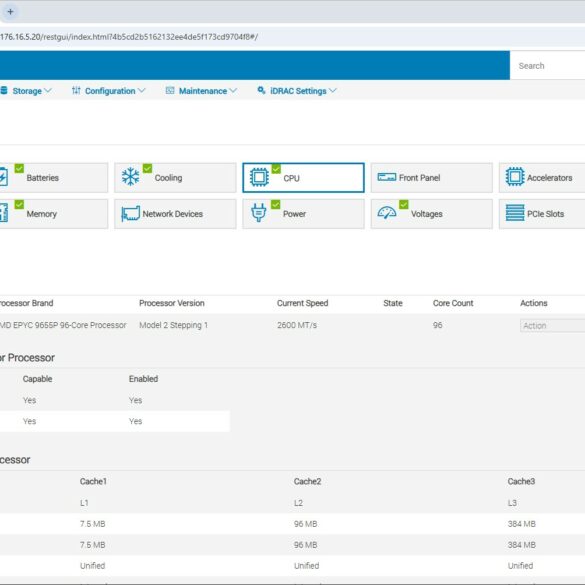
Task: Click the Voltages green status checkmark
Action: pyautogui.click(x=404, y=204)
